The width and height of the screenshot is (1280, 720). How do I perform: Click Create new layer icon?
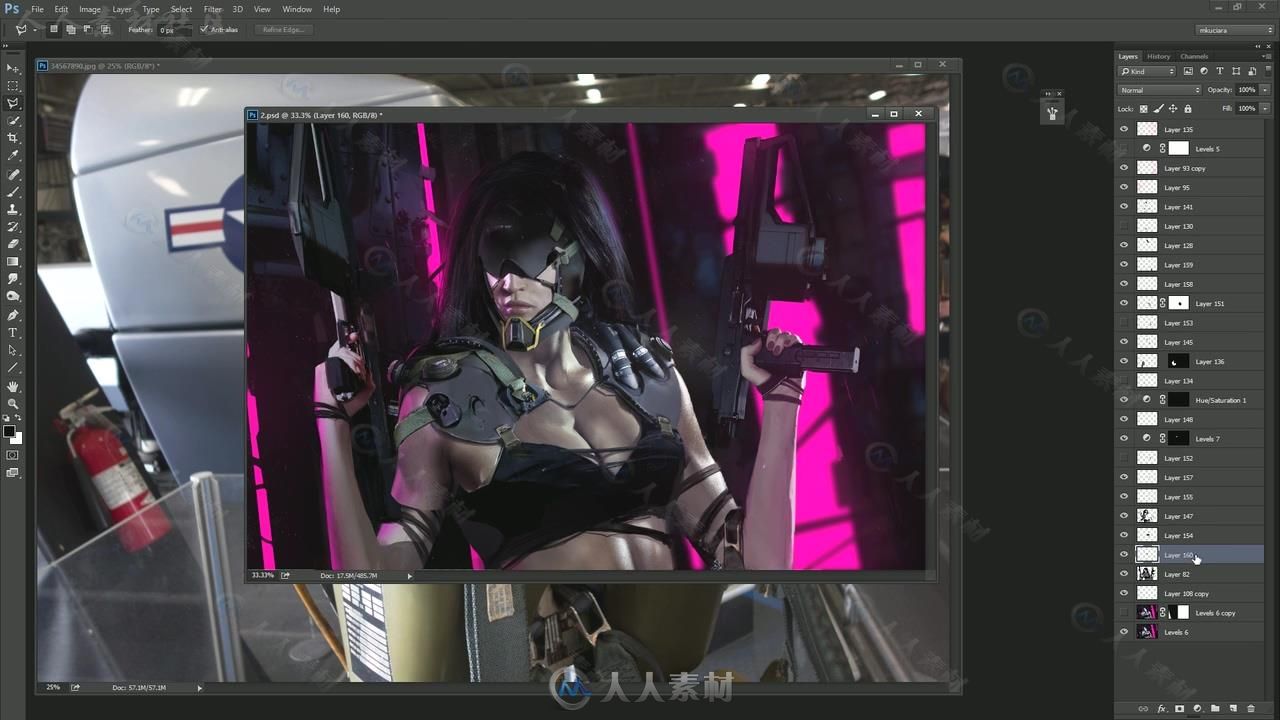[1233, 708]
